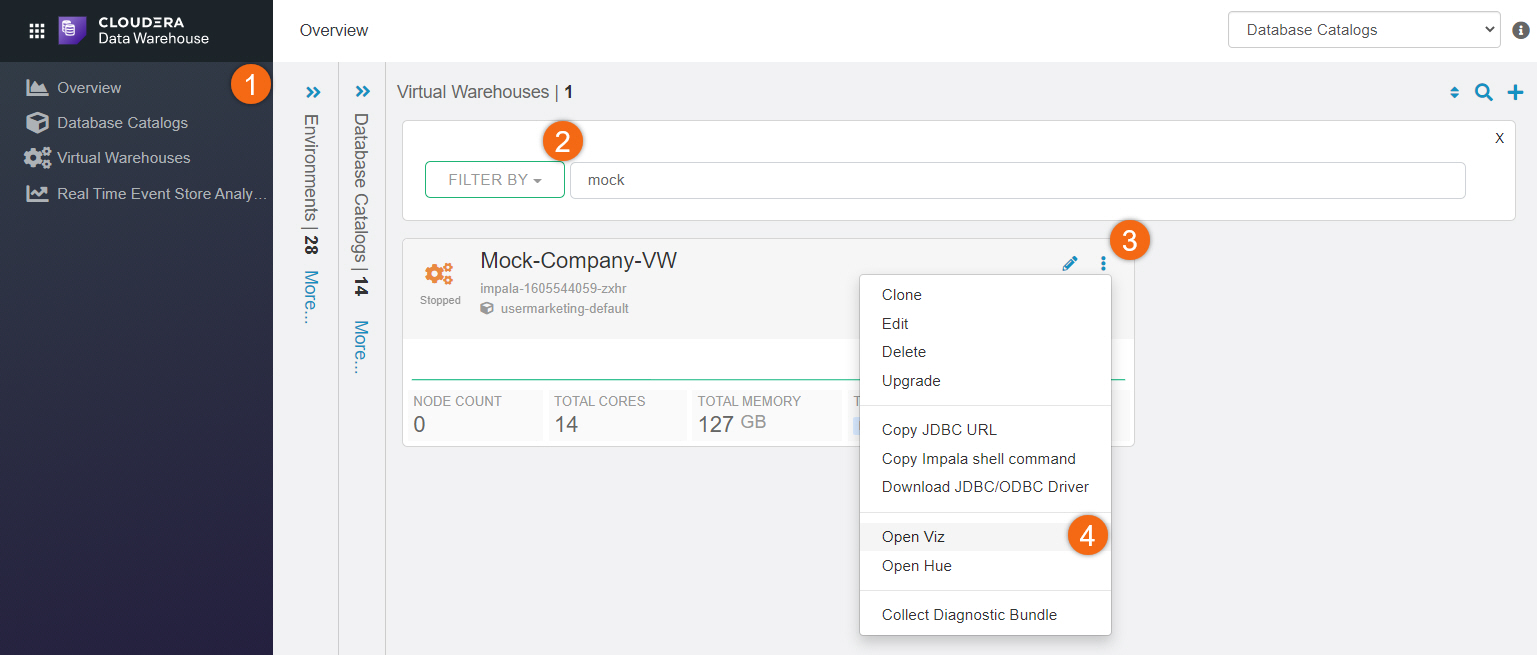Click the cube icon beside usermarketing-default
Image resolution: width=1537 pixels, height=655 pixels.
click(487, 309)
